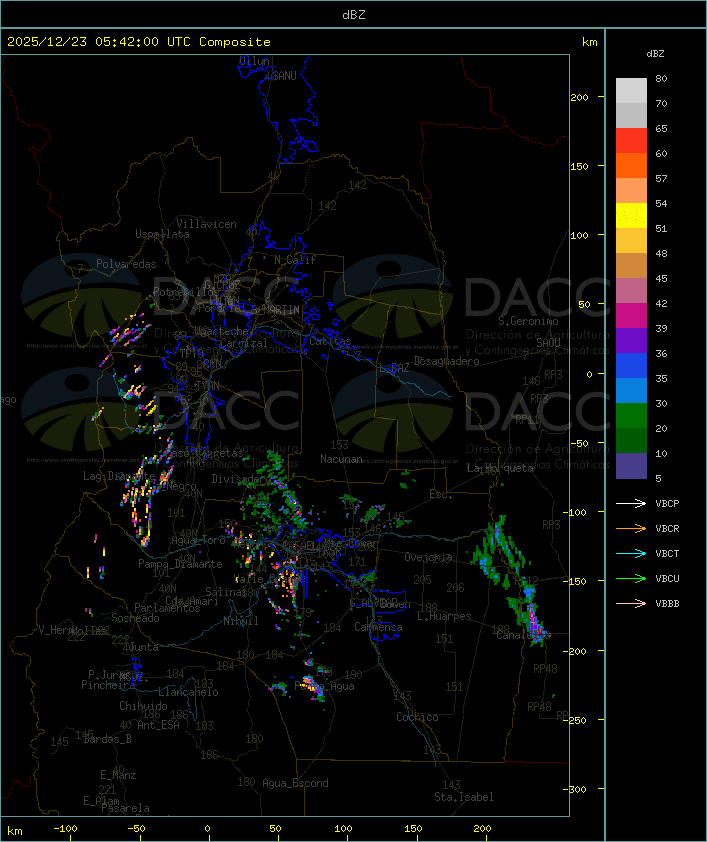Viewport: 707px width, 842px height.
Task: Click the Pampa_Diamante map label
Action: click(x=180, y=564)
